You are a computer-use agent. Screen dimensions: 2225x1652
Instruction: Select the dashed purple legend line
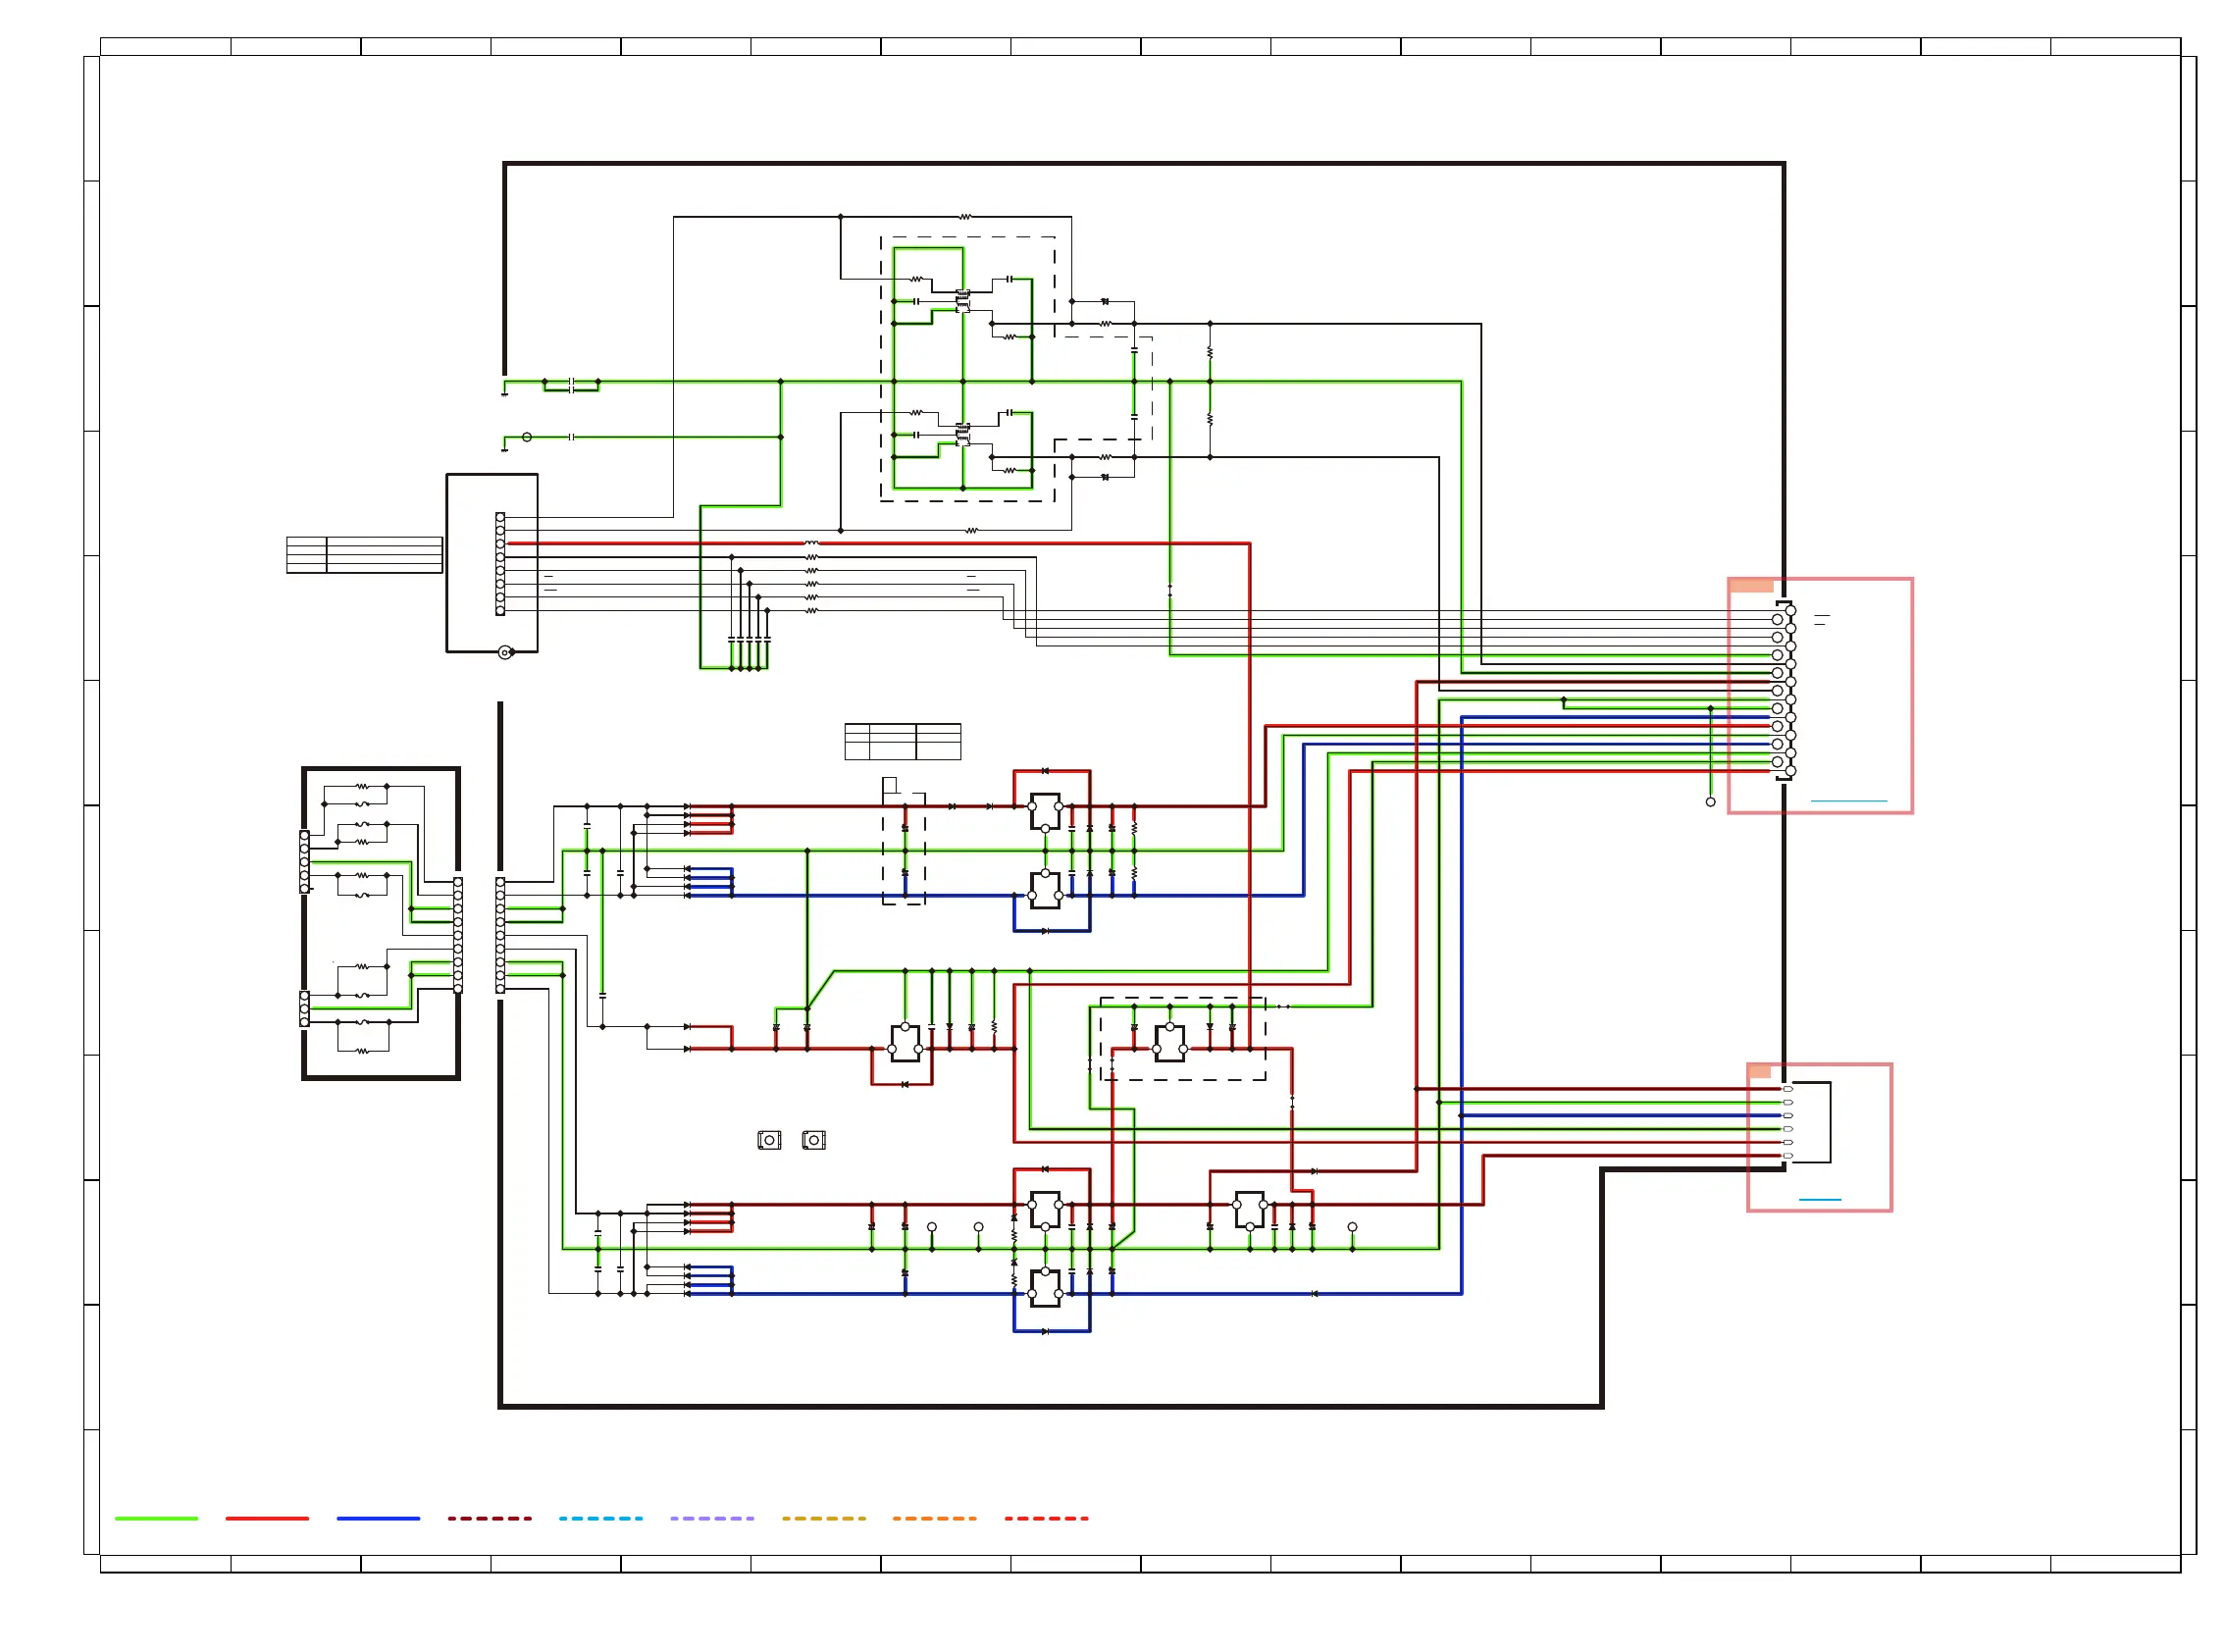pyautogui.click(x=712, y=1518)
